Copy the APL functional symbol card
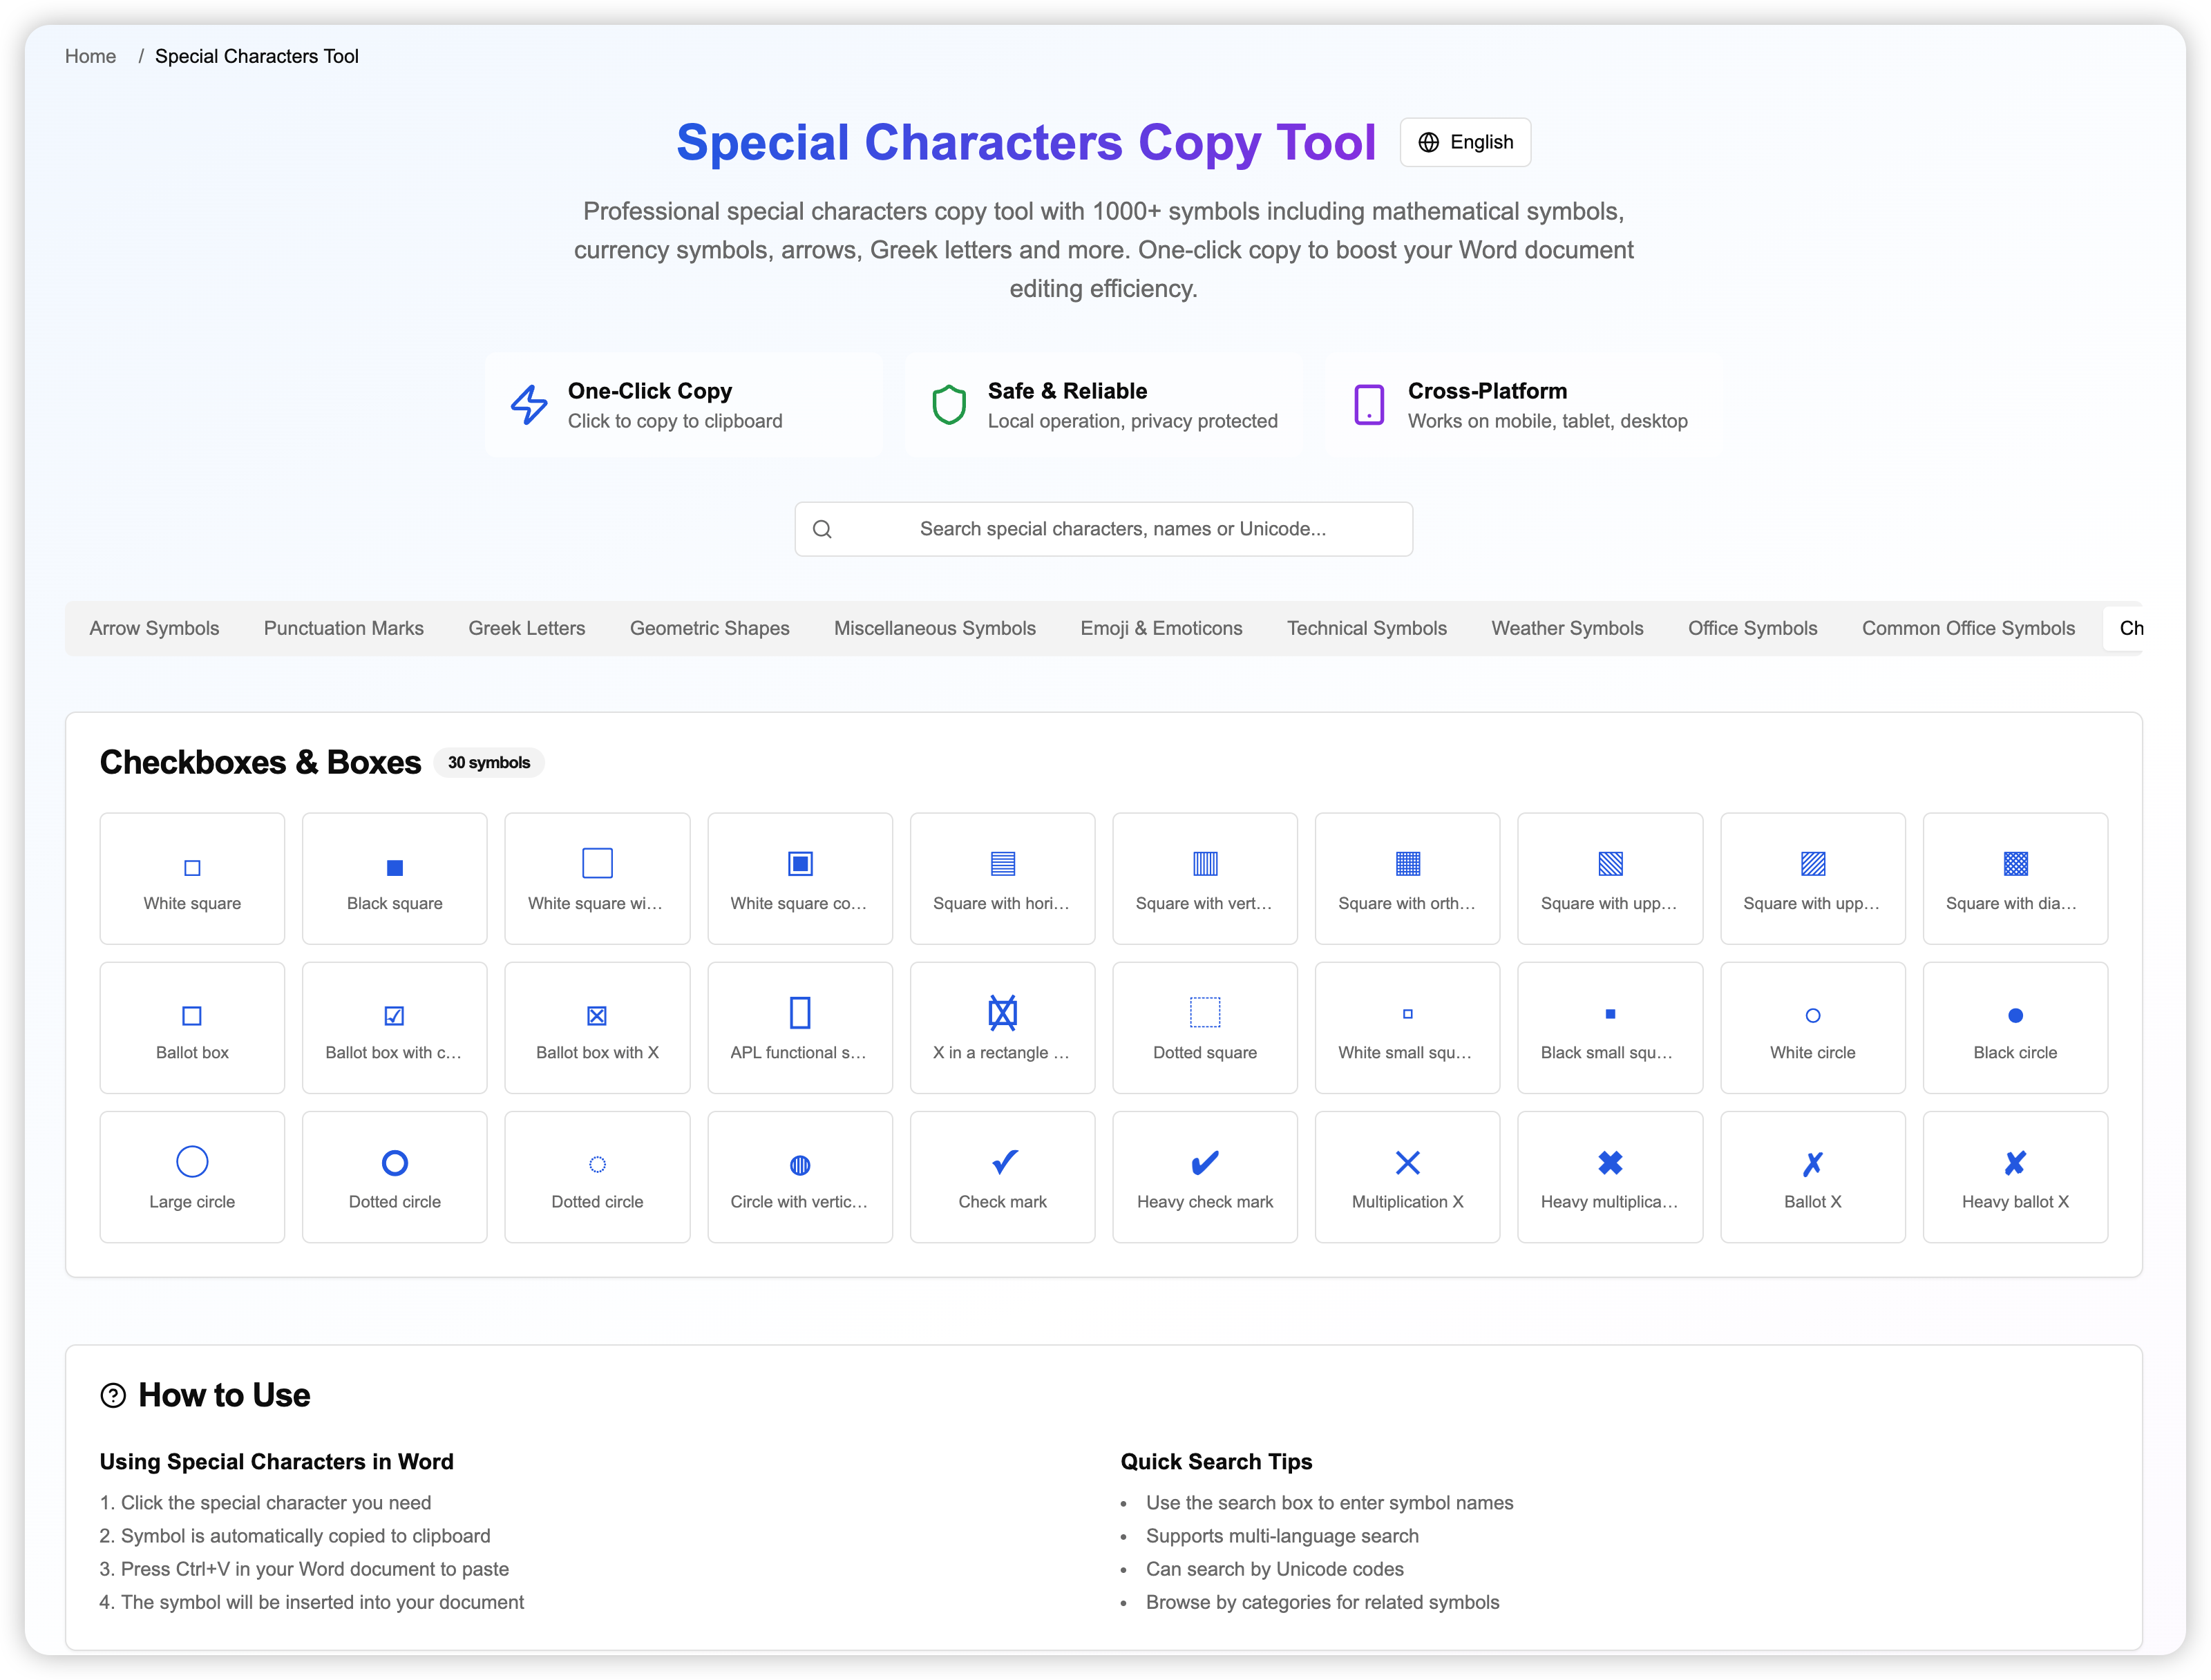Image resolution: width=2211 pixels, height=1680 pixels. [800, 1027]
